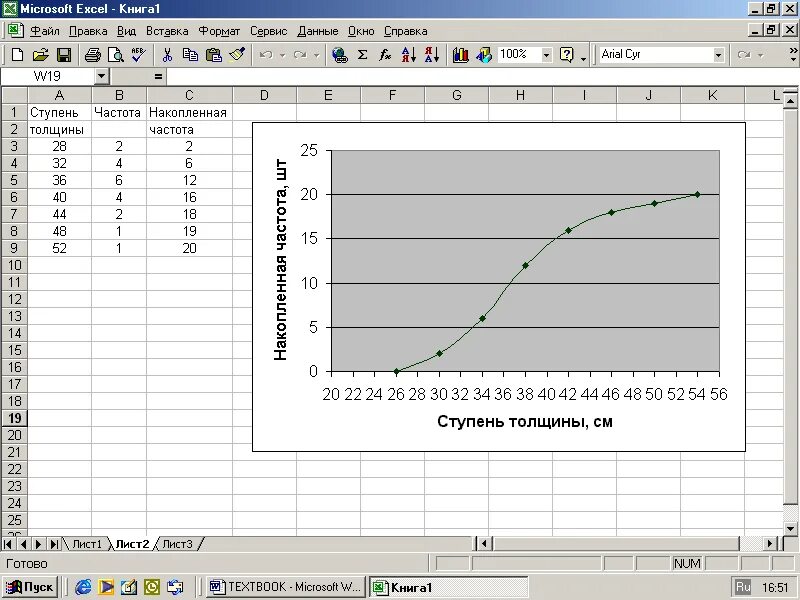Jump to first sheet with tab scroll button
800x600 pixels.
(x=8, y=544)
